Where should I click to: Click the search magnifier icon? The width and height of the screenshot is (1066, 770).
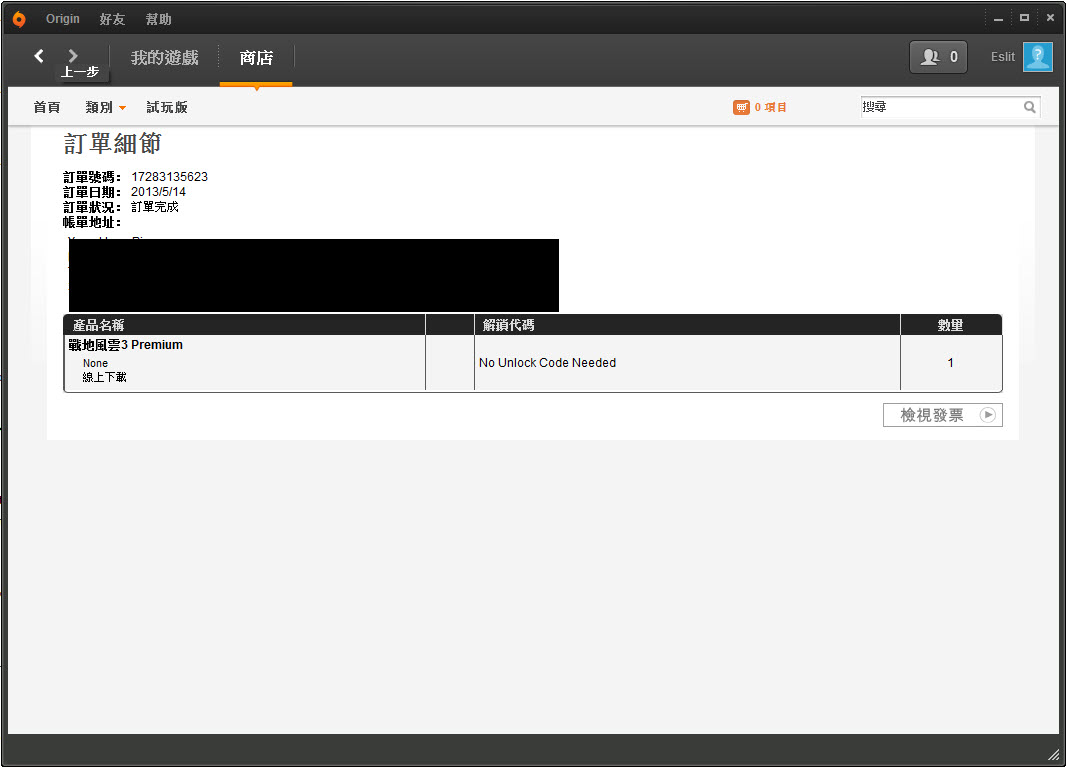click(1029, 107)
